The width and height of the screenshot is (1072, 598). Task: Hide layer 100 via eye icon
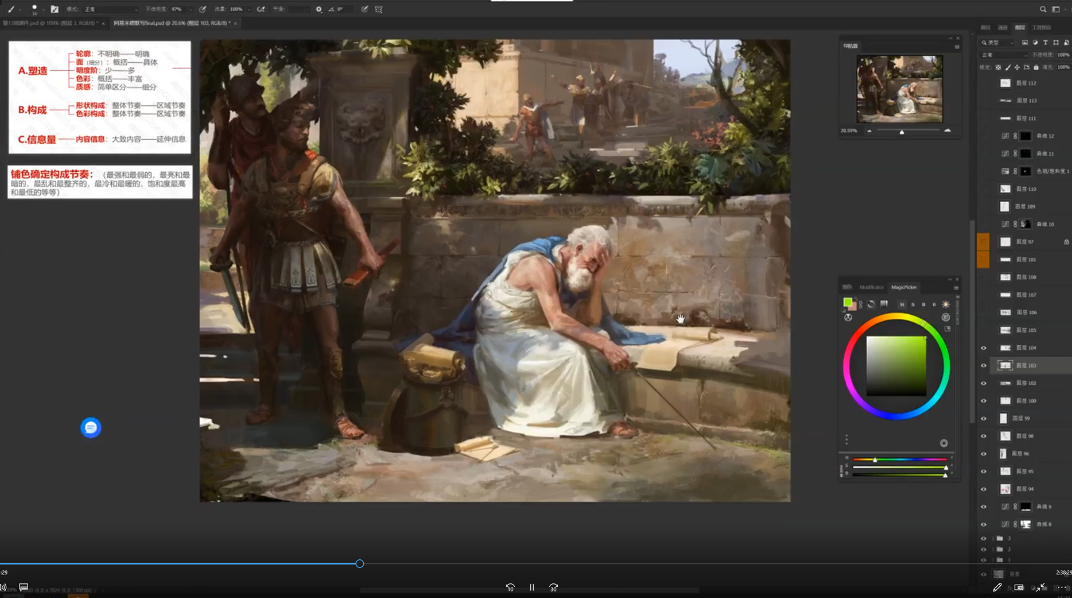coord(984,400)
